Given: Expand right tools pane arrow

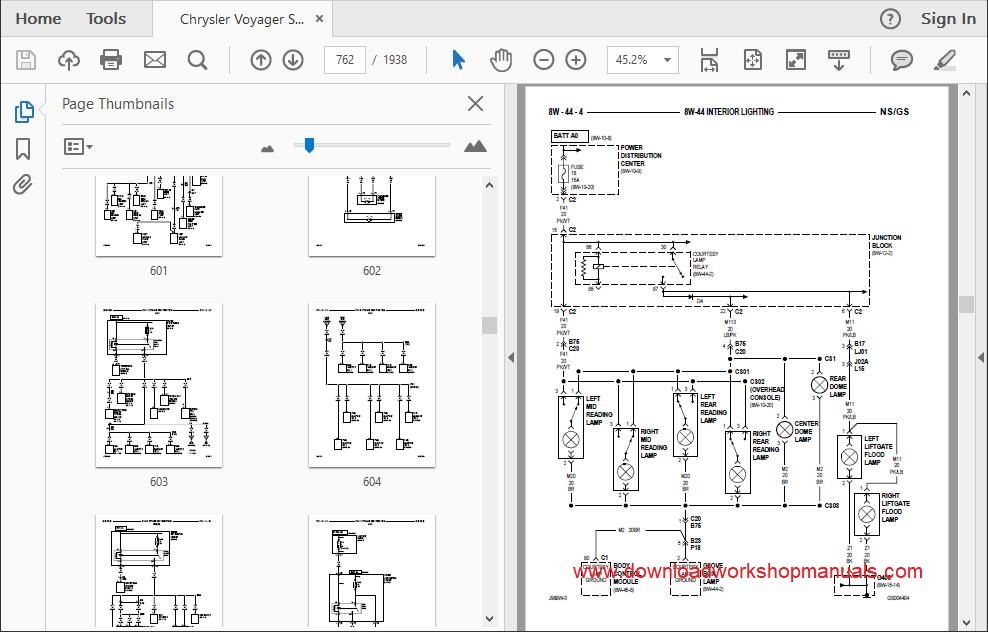Looking at the screenshot, I should tap(980, 357).
